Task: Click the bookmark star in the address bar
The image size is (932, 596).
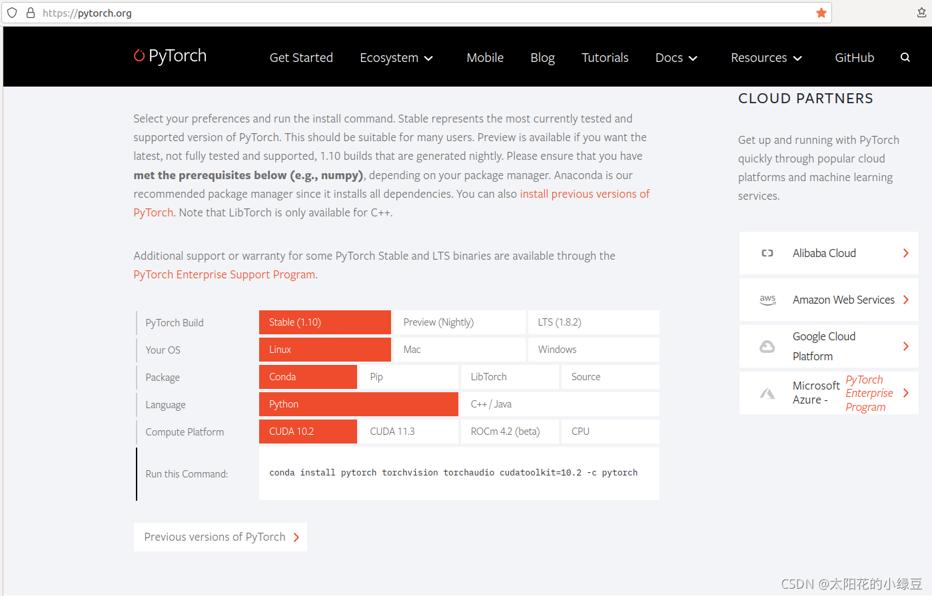Action: [821, 12]
